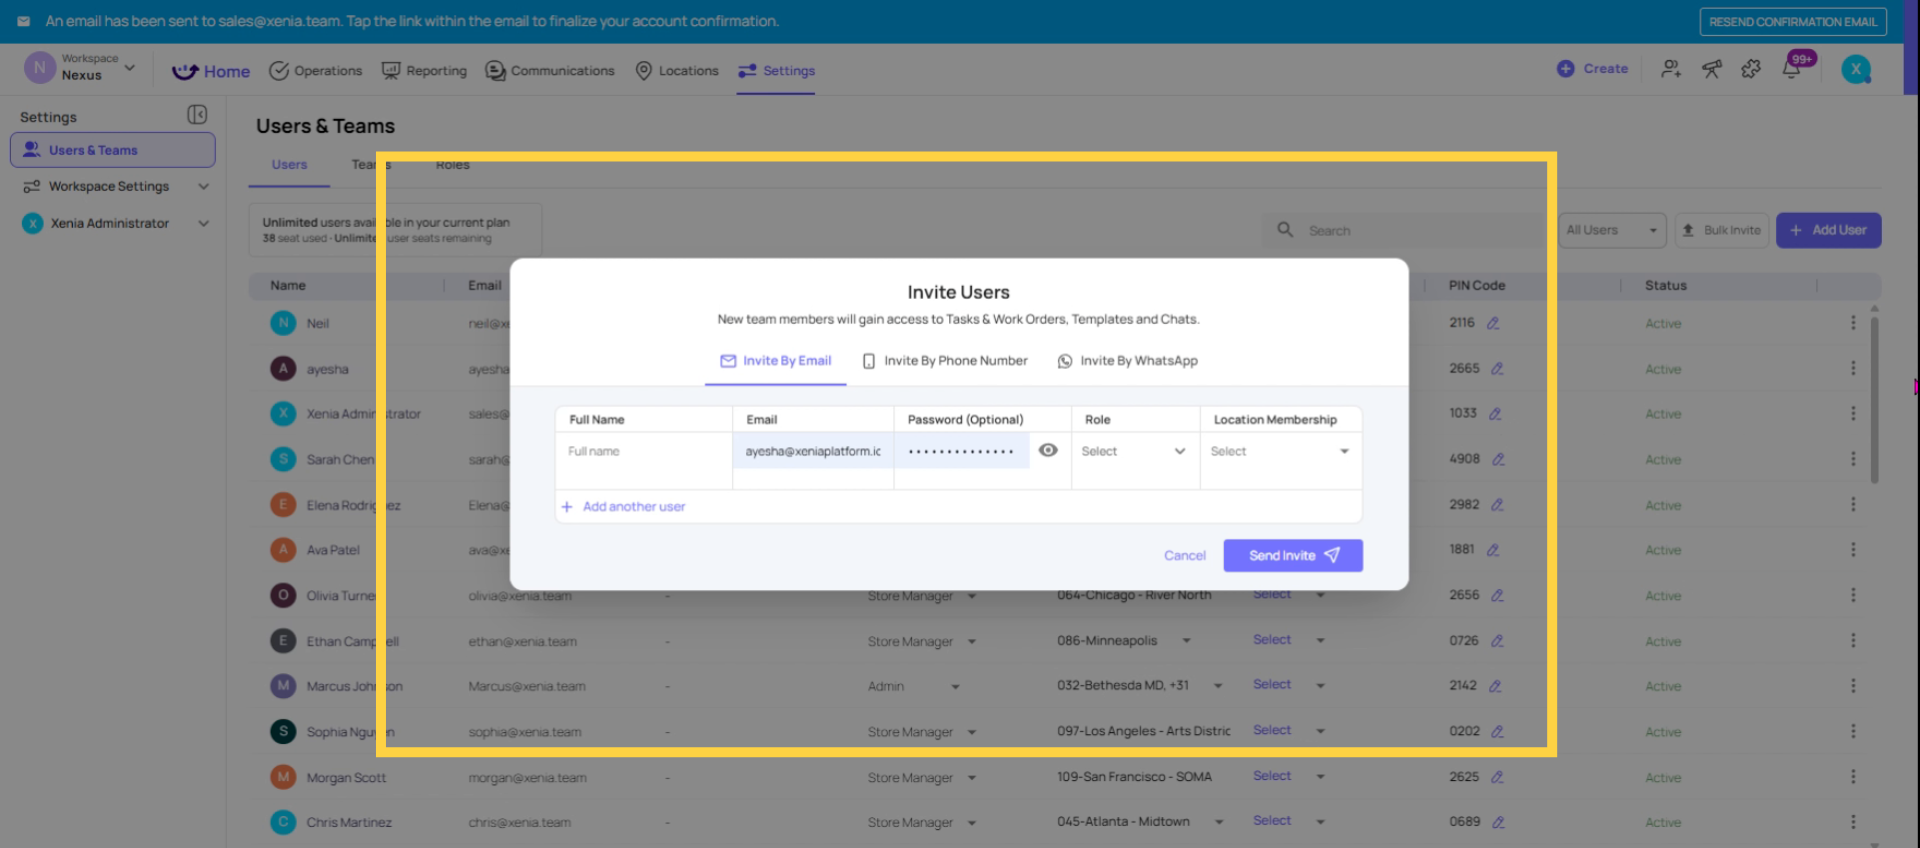Screen dimensions: 1920x848
Task: Click the Create button in top bar
Action: coord(1592,69)
